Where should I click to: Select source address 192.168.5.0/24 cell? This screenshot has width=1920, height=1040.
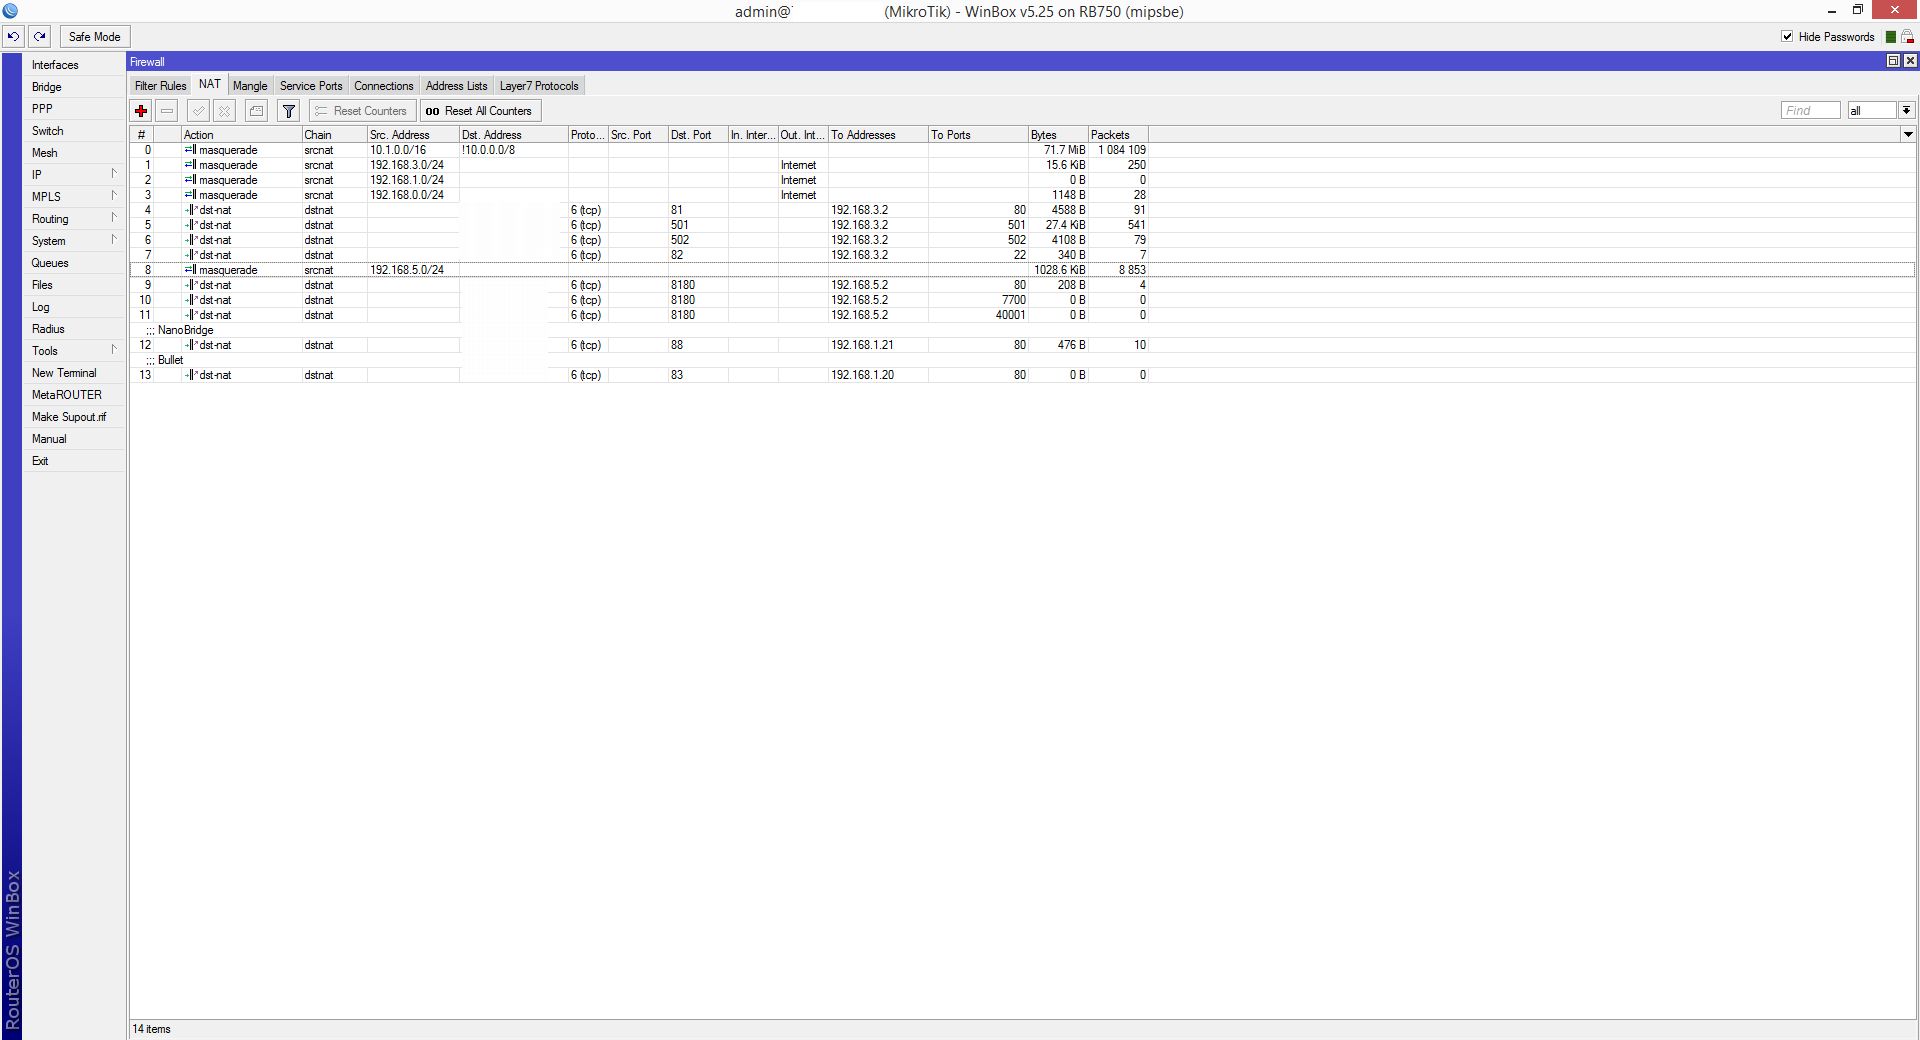413,270
